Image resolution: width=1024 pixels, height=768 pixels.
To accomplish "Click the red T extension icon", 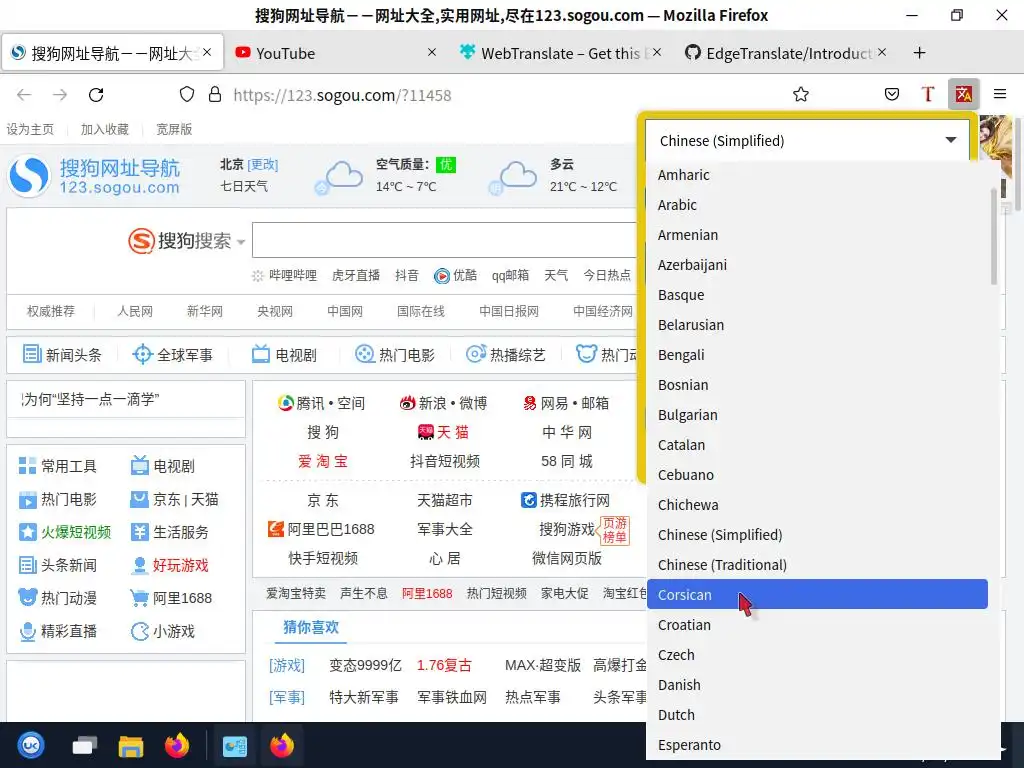I will coord(927,94).
